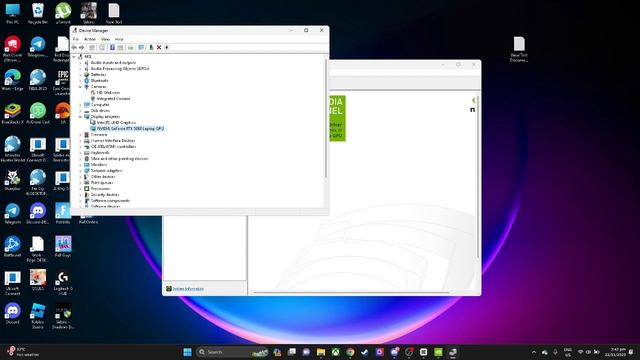640x360 pixels.
Task: Collapse the Display adapters node
Action: click(80, 117)
